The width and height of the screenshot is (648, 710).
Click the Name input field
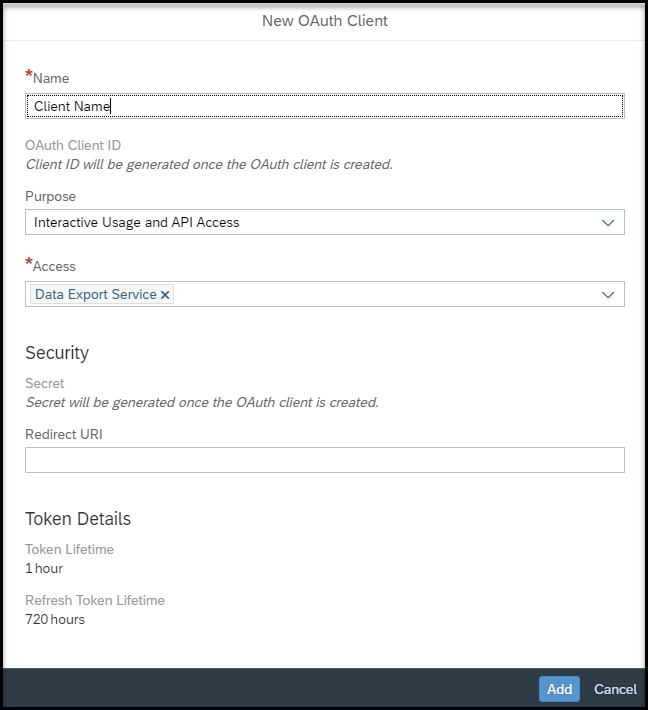coord(325,106)
